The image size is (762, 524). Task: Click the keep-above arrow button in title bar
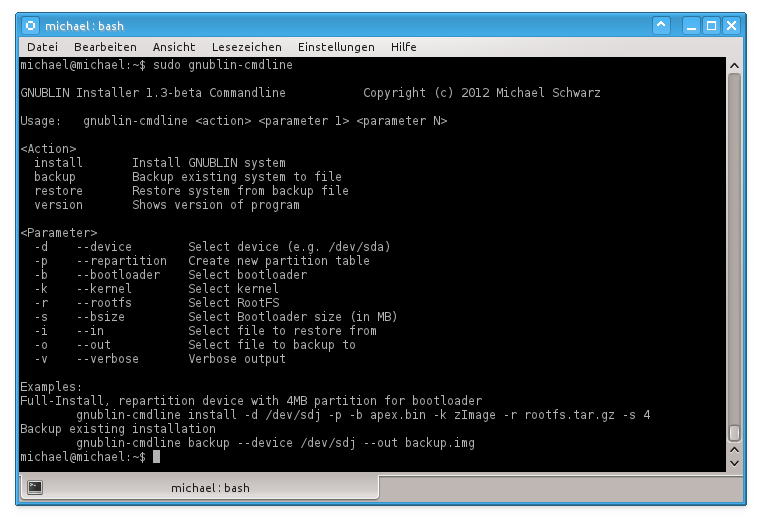[x=661, y=25]
